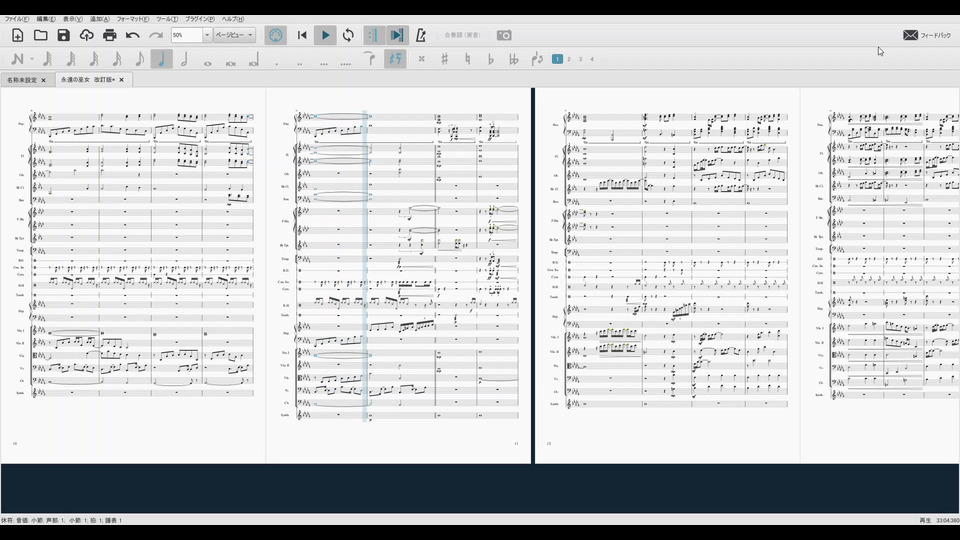Take a screenshot with the camera icon
Screen dimensions: 960x540
[x=505, y=35]
